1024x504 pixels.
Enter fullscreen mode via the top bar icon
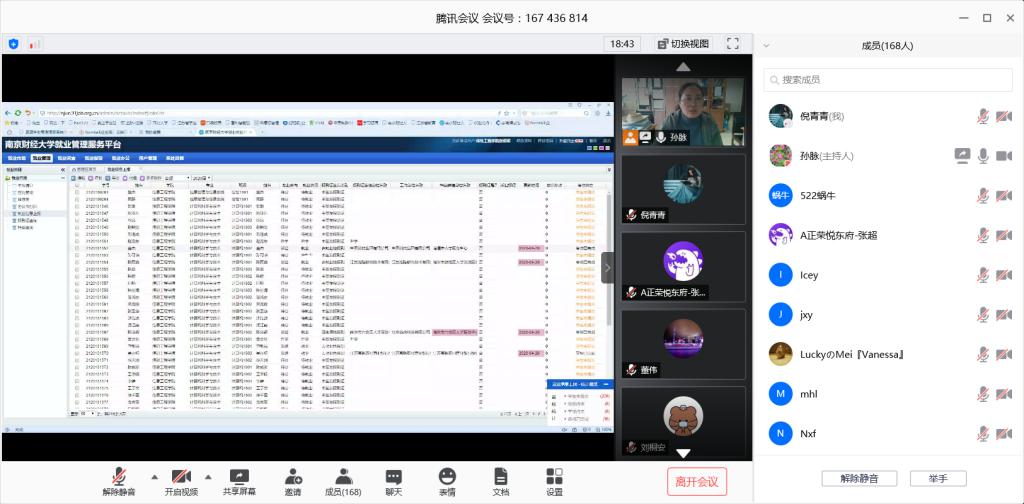tap(733, 44)
